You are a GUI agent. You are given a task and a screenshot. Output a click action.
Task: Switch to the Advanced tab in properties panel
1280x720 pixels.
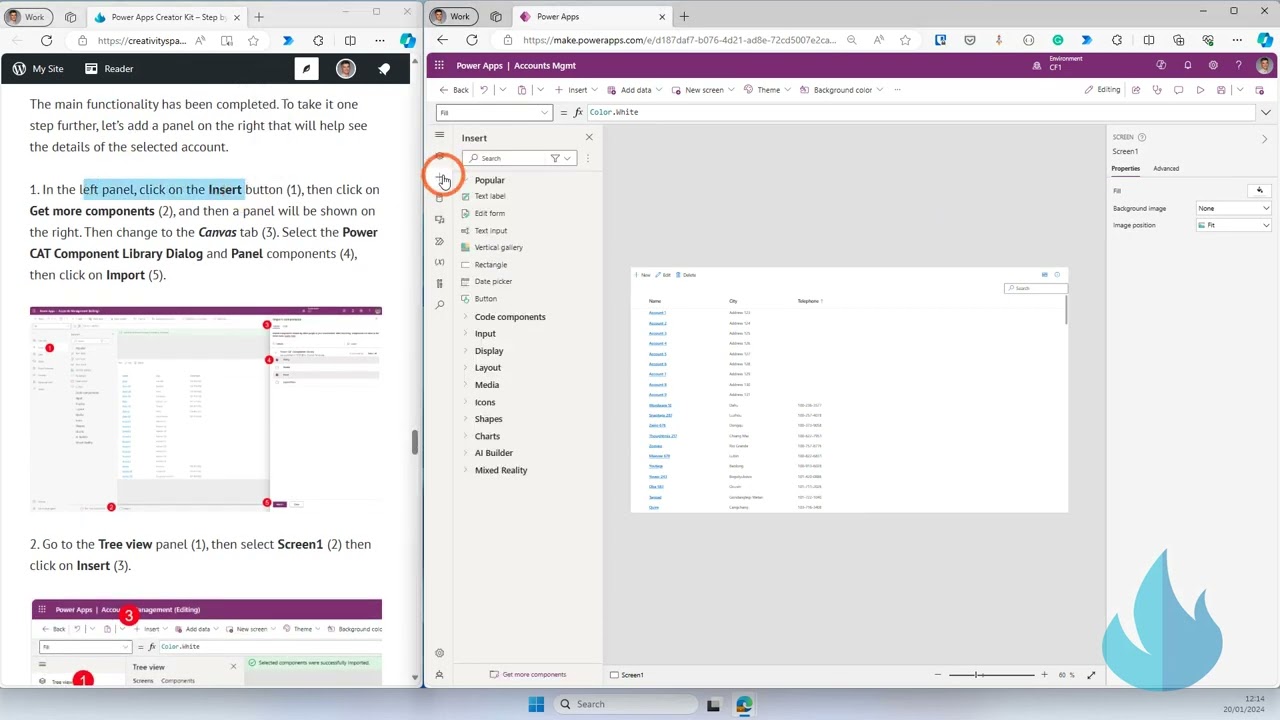pos(1166,169)
